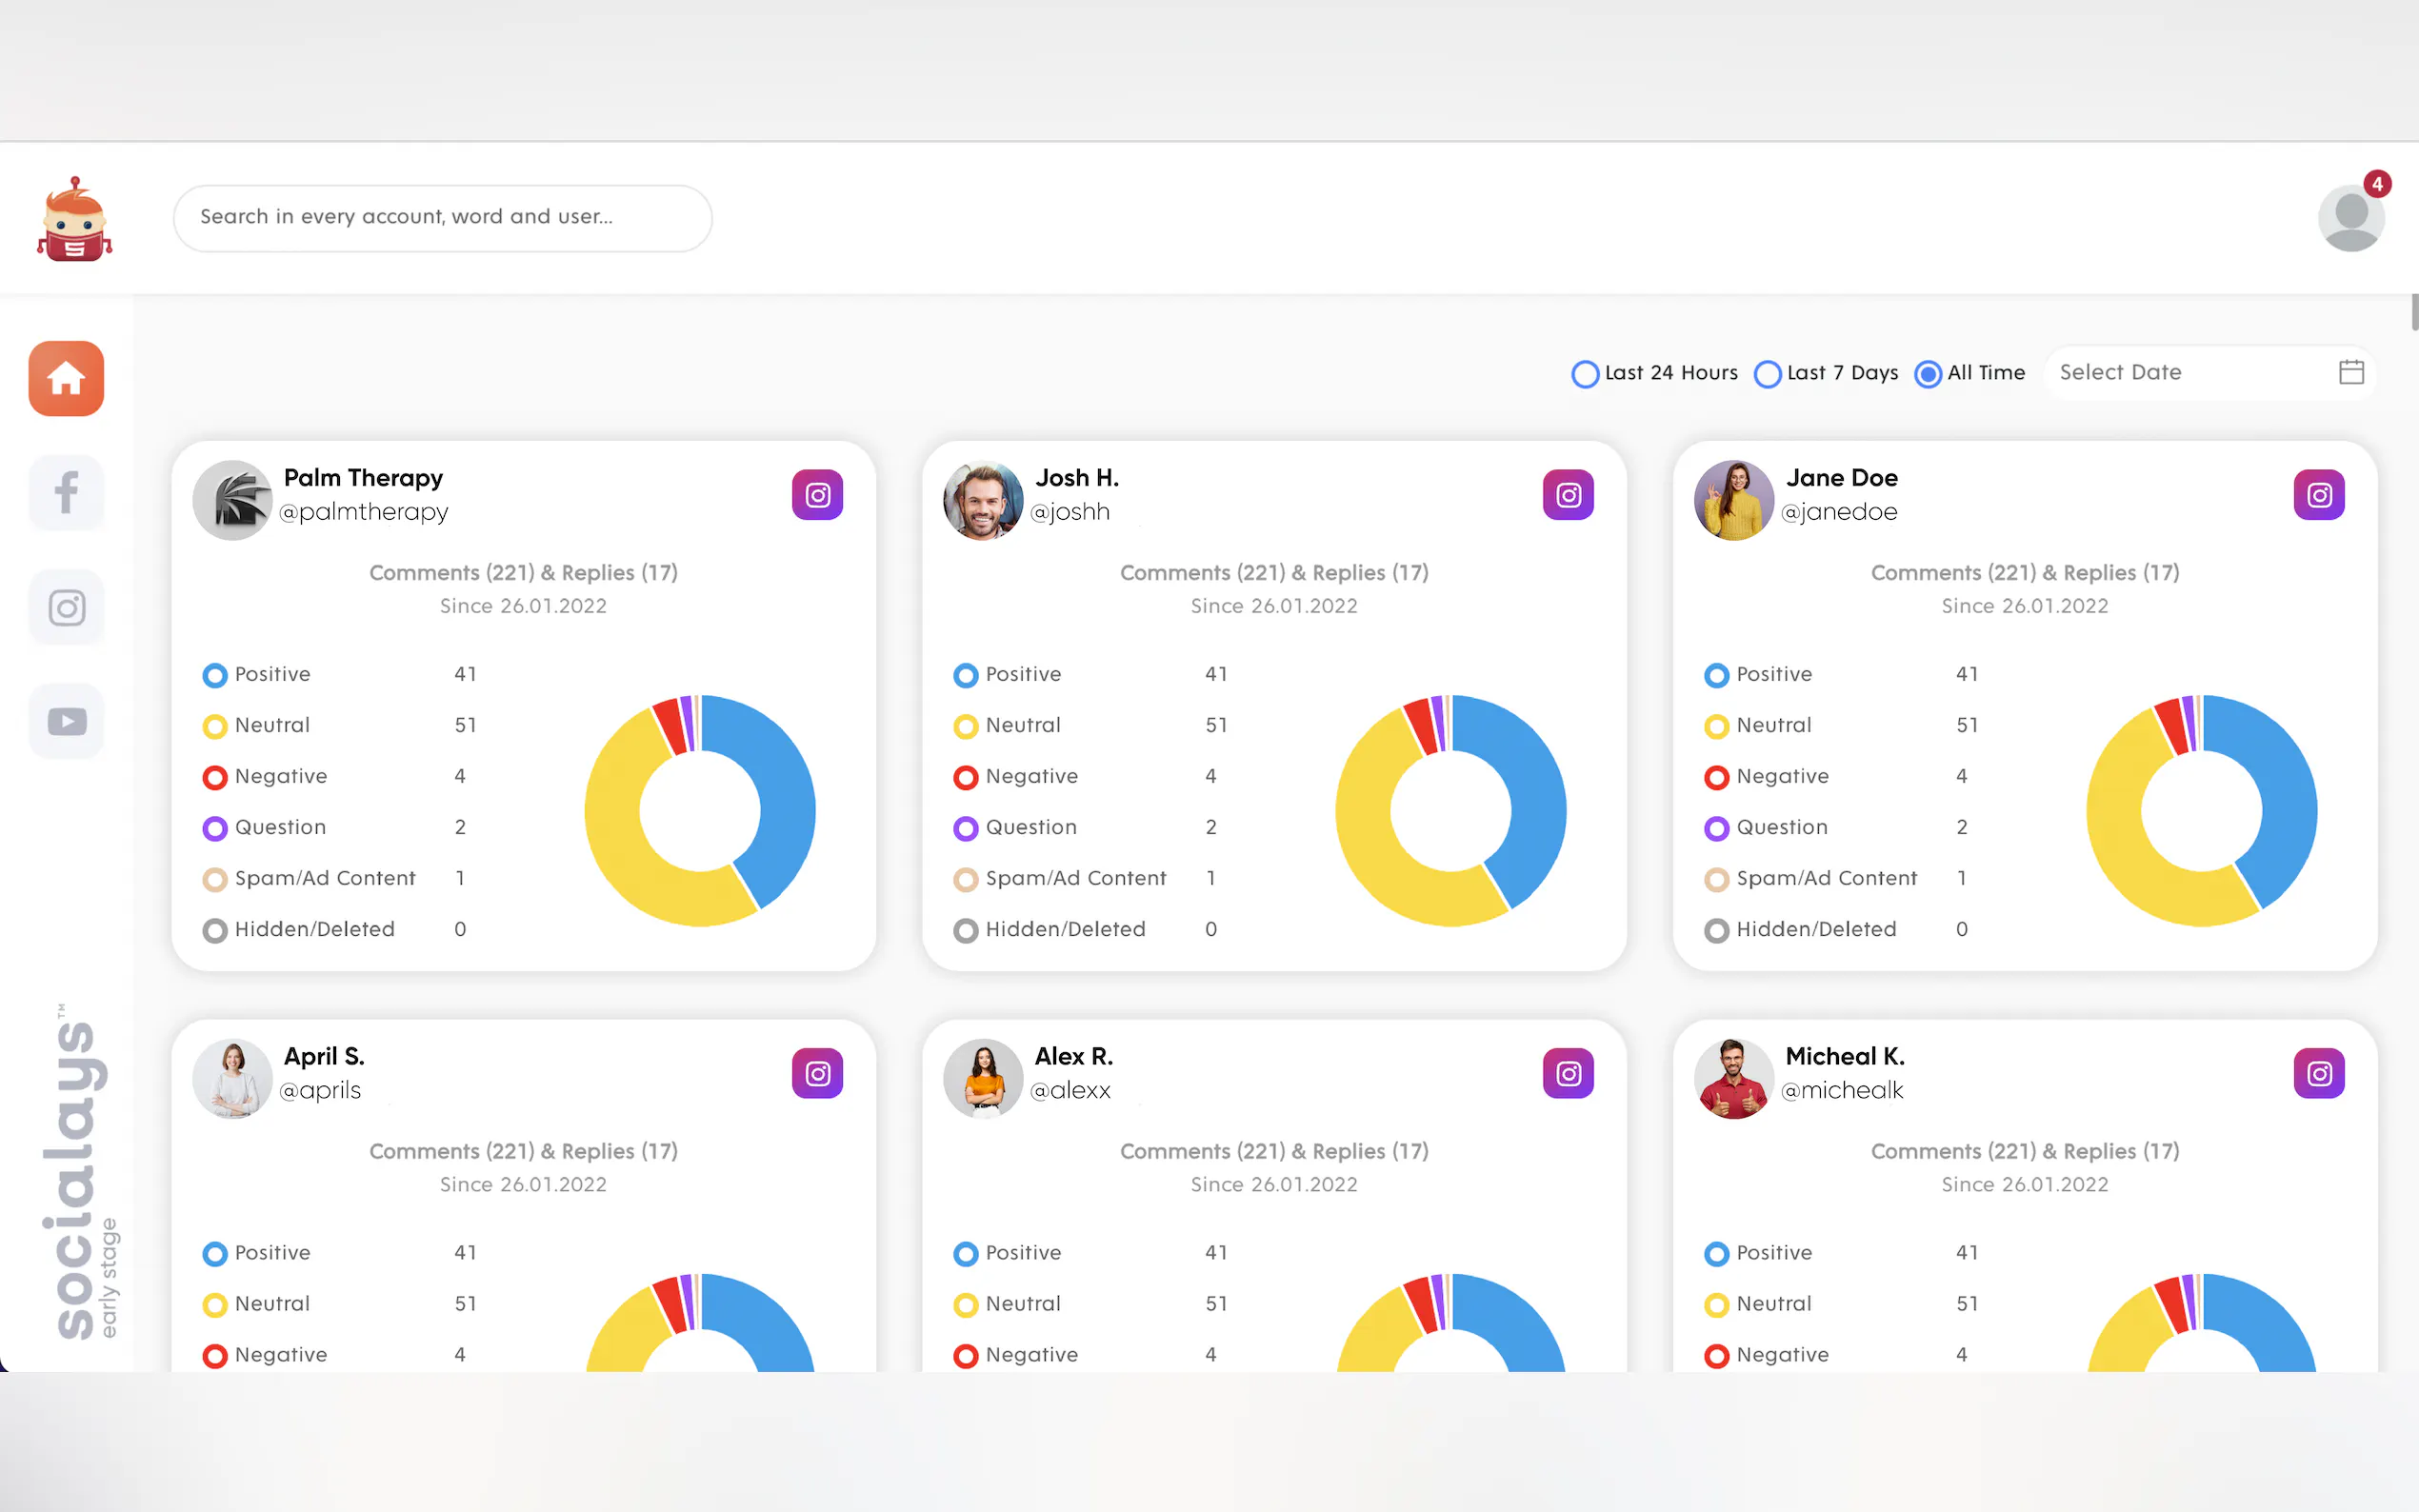
Task: Click Instagram badge on Micheal K. card
Action: [2318, 1073]
